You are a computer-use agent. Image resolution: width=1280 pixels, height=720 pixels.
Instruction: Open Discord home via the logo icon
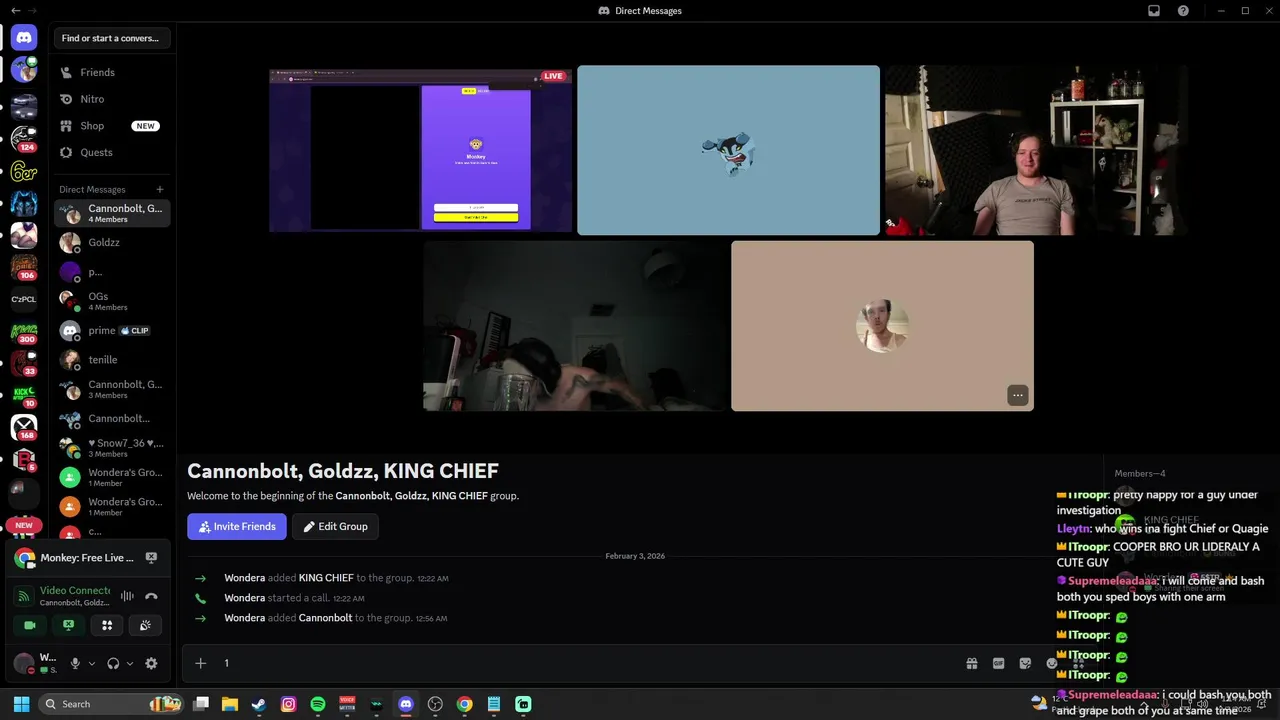(x=24, y=38)
